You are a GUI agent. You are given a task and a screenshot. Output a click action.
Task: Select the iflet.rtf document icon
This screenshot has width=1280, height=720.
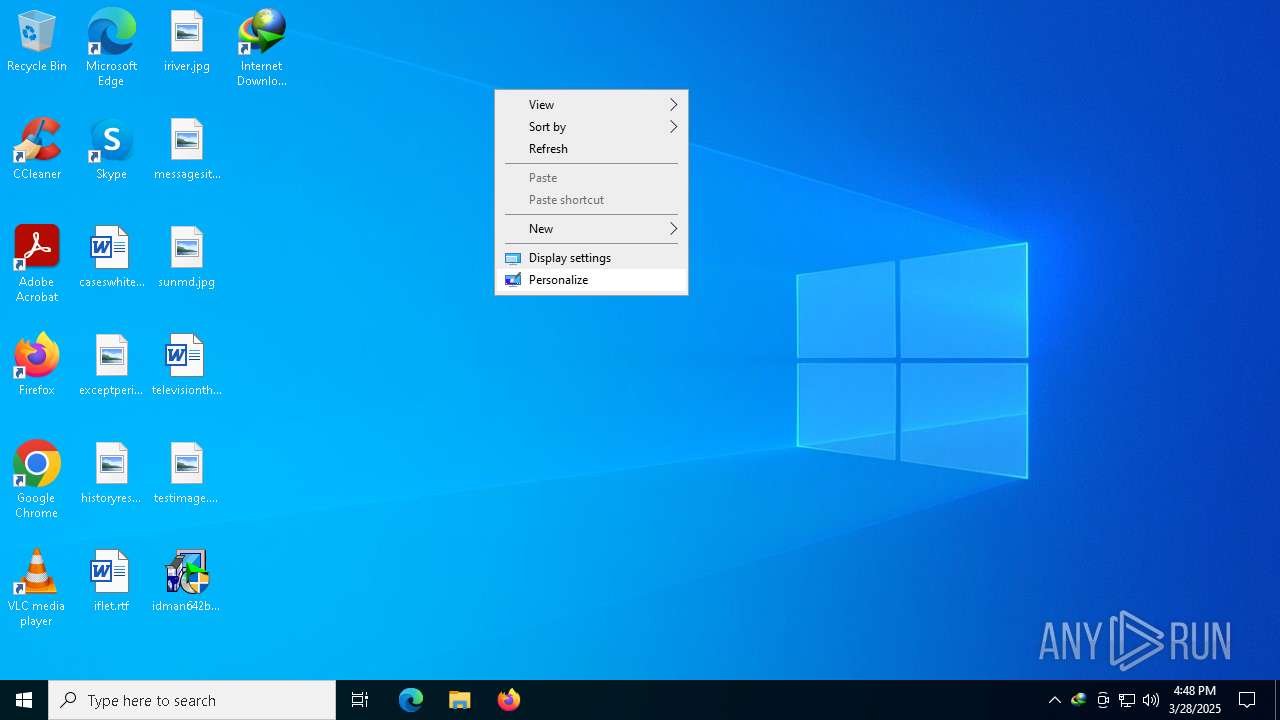click(x=111, y=582)
